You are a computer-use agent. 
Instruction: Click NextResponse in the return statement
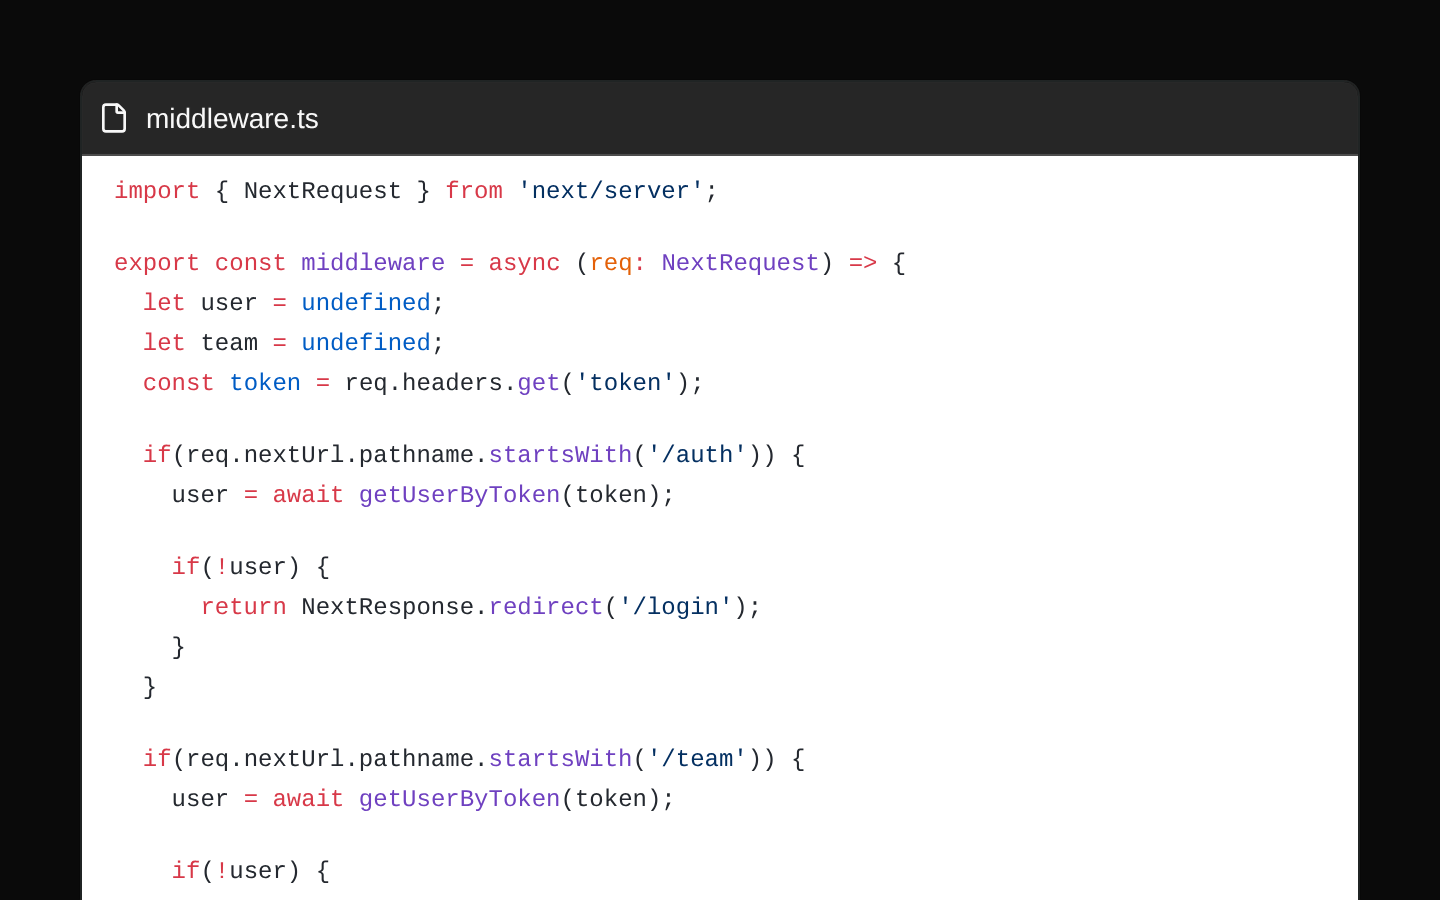(387, 607)
